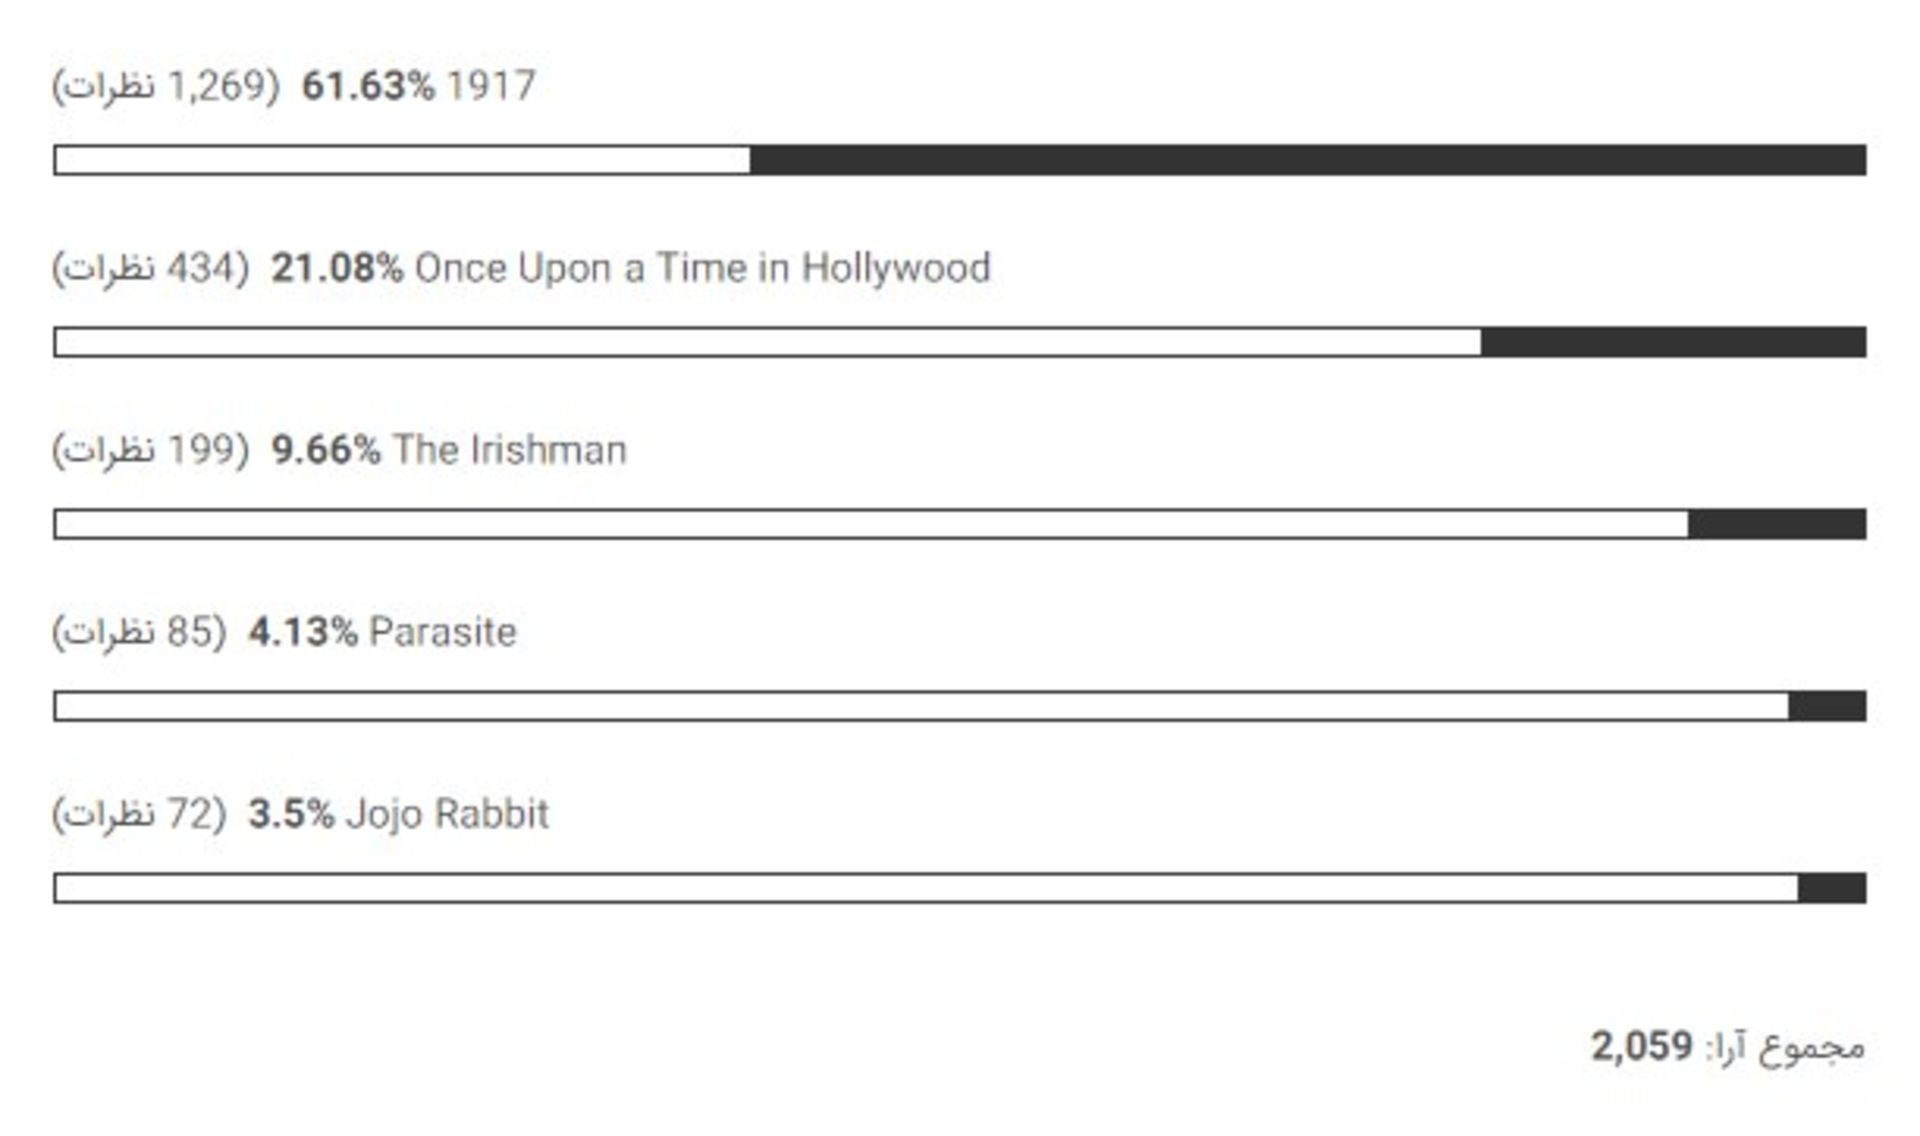
Task: Select The Irishman result progress bar
Action: tap(960, 524)
